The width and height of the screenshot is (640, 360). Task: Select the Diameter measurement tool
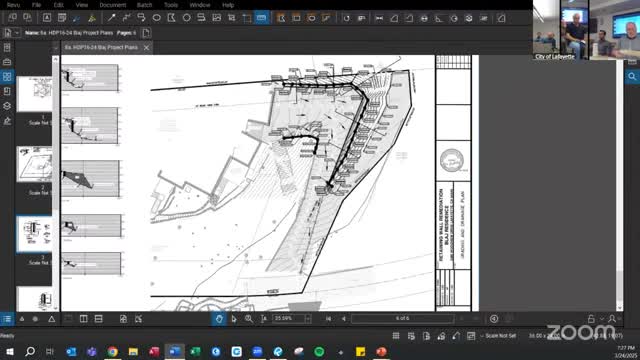pyautogui.click(x=424, y=18)
